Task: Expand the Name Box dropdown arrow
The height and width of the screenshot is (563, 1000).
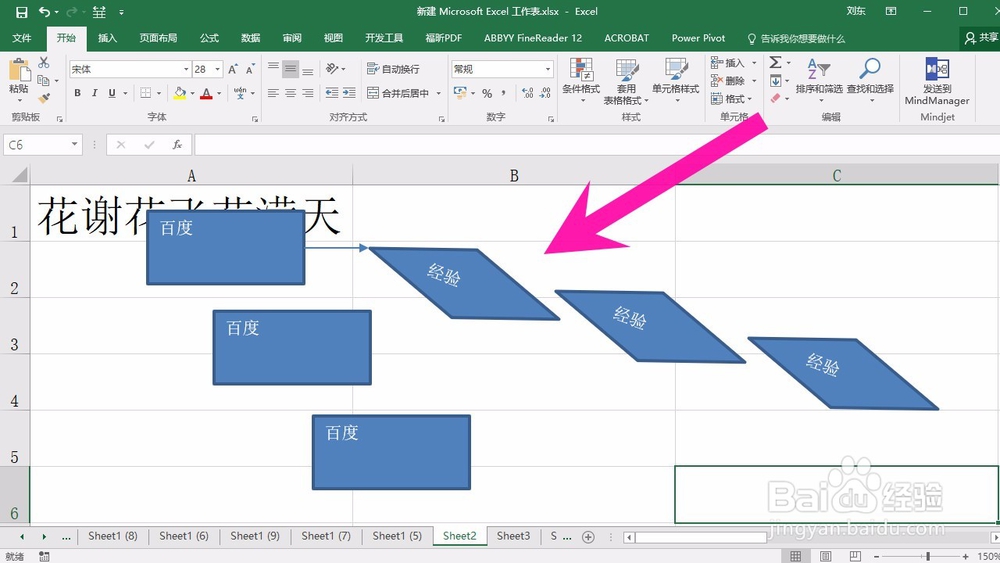Action: 75,145
